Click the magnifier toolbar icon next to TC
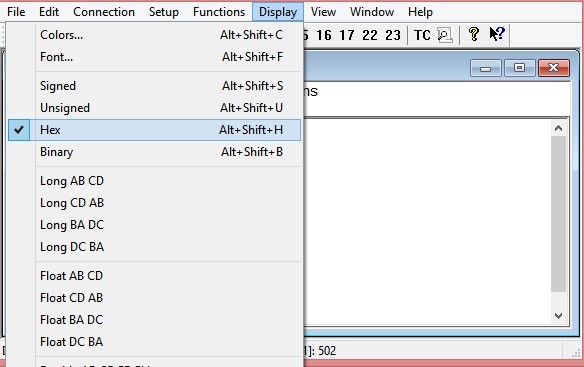 pyautogui.click(x=445, y=35)
